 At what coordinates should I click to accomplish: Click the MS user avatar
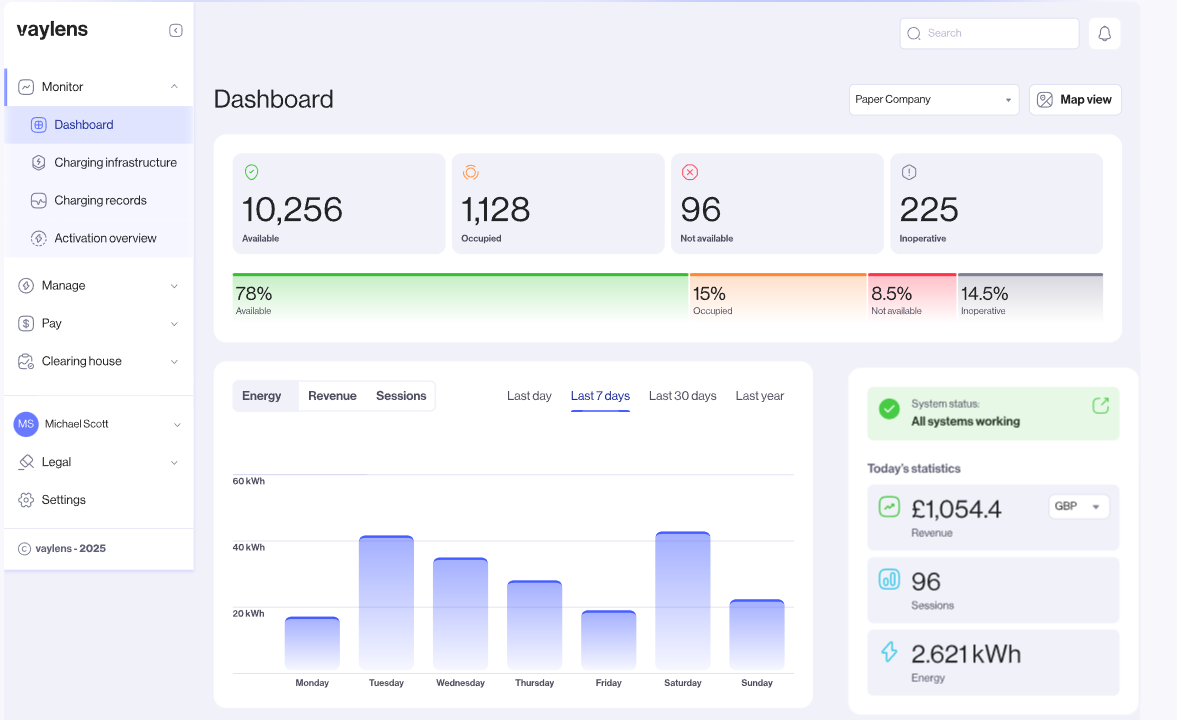click(26, 424)
